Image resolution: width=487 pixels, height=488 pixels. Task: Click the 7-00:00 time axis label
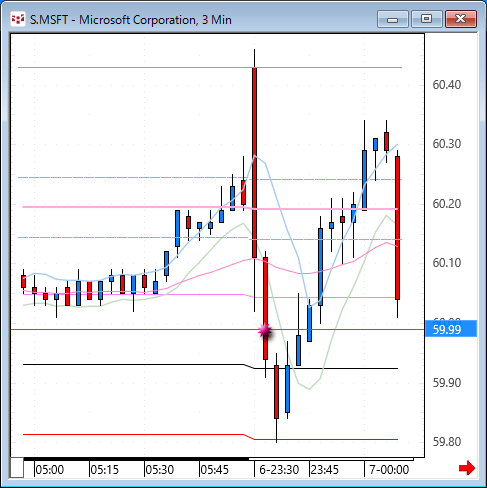(x=389, y=470)
